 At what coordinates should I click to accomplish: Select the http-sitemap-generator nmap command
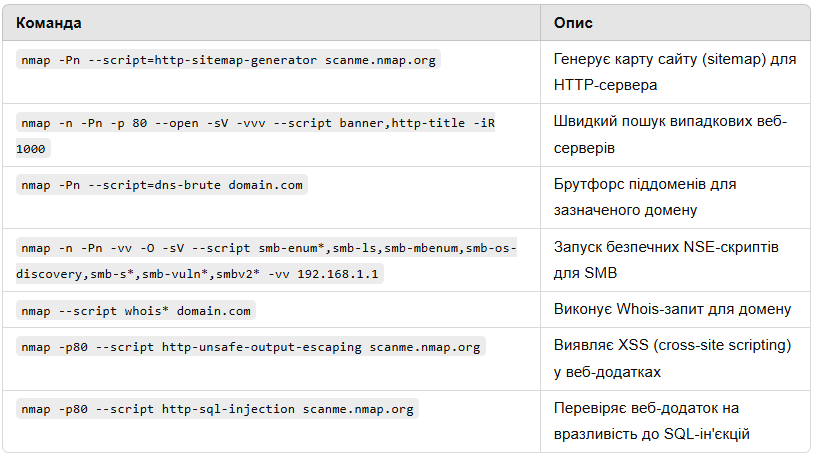click(228, 60)
